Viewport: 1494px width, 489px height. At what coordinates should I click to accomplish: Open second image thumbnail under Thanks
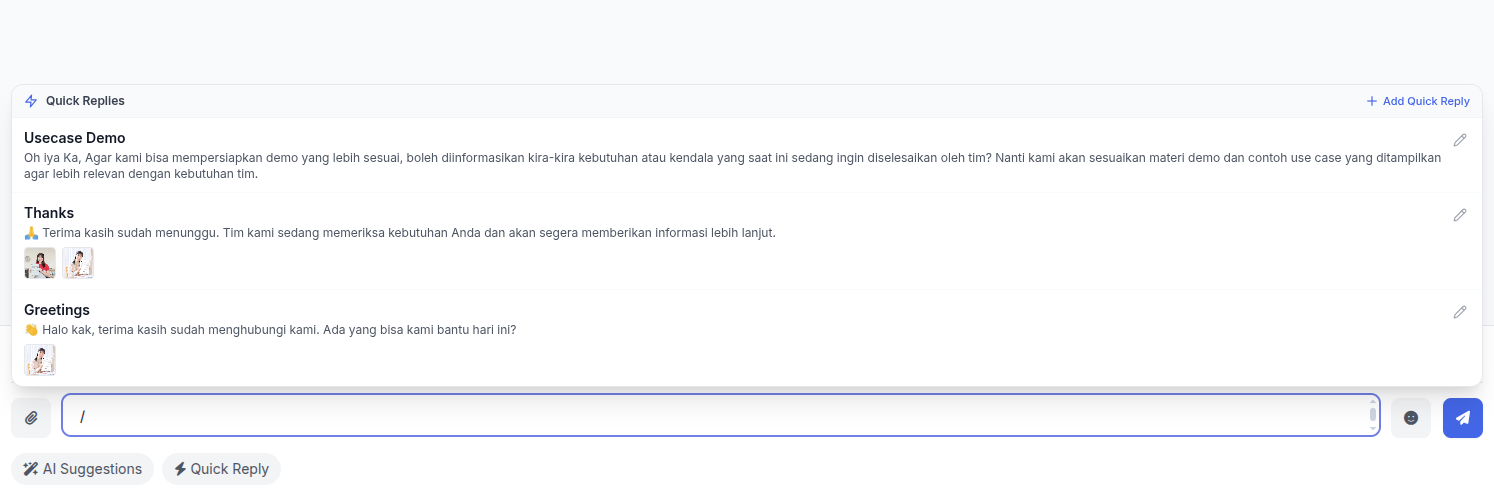coord(78,263)
